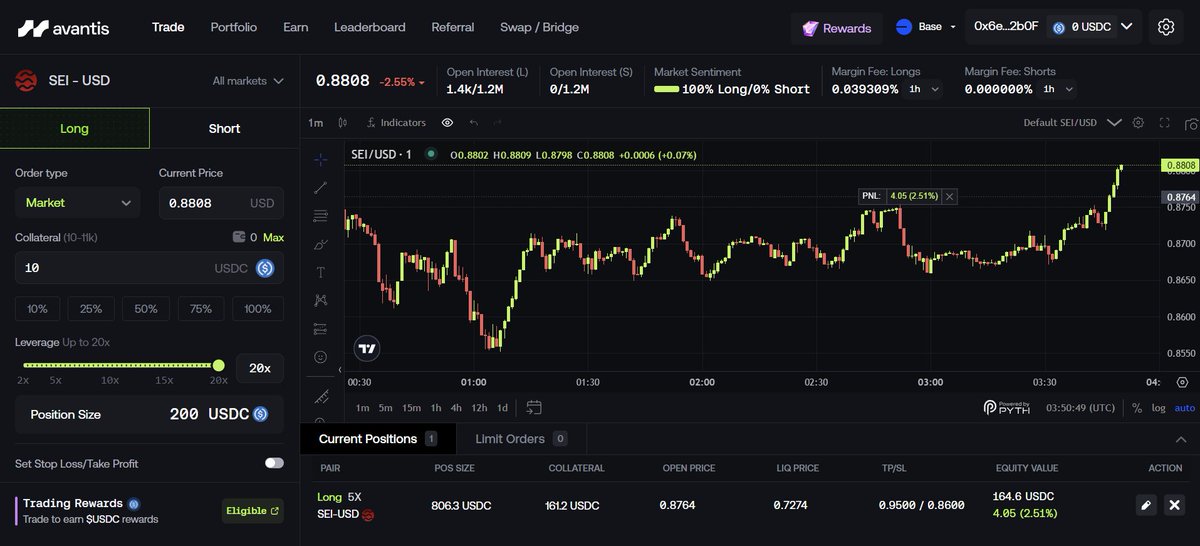Click the SEI token icon beside pair name
This screenshot has height=546, width=1200.
point(26,80)
